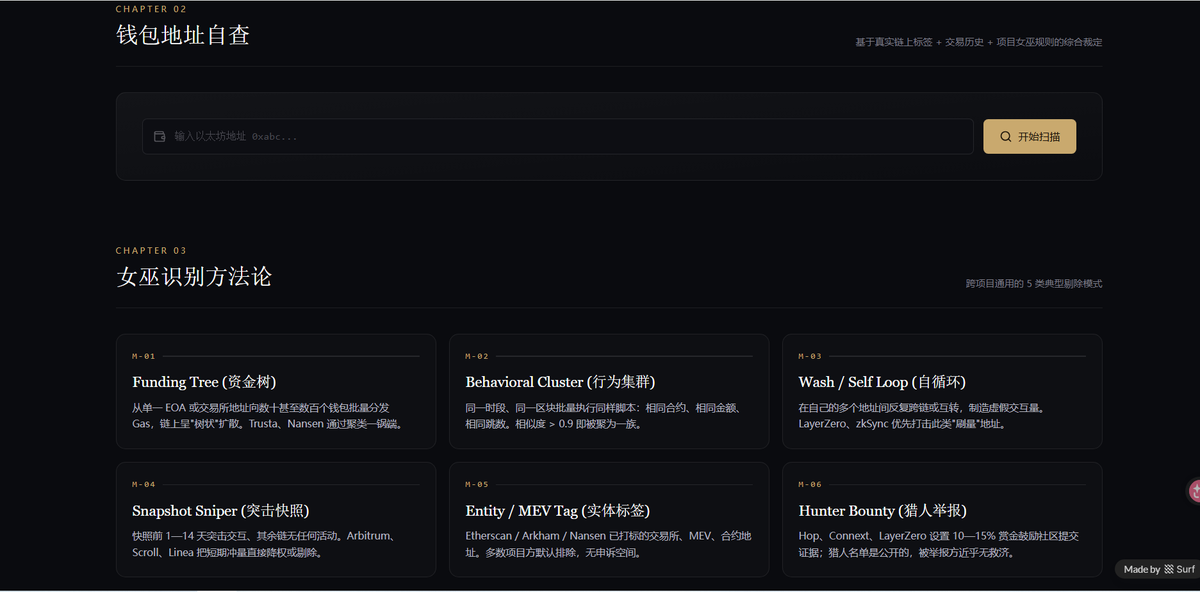This screenshot has width=1200, height=592.
Task: Click the M-02 card label
Action: (x=477, y=356)
